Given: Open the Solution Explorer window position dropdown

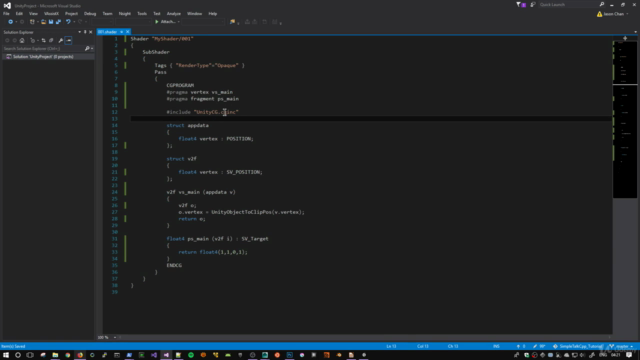Looking at the screenshot, I should click(80, 32).
